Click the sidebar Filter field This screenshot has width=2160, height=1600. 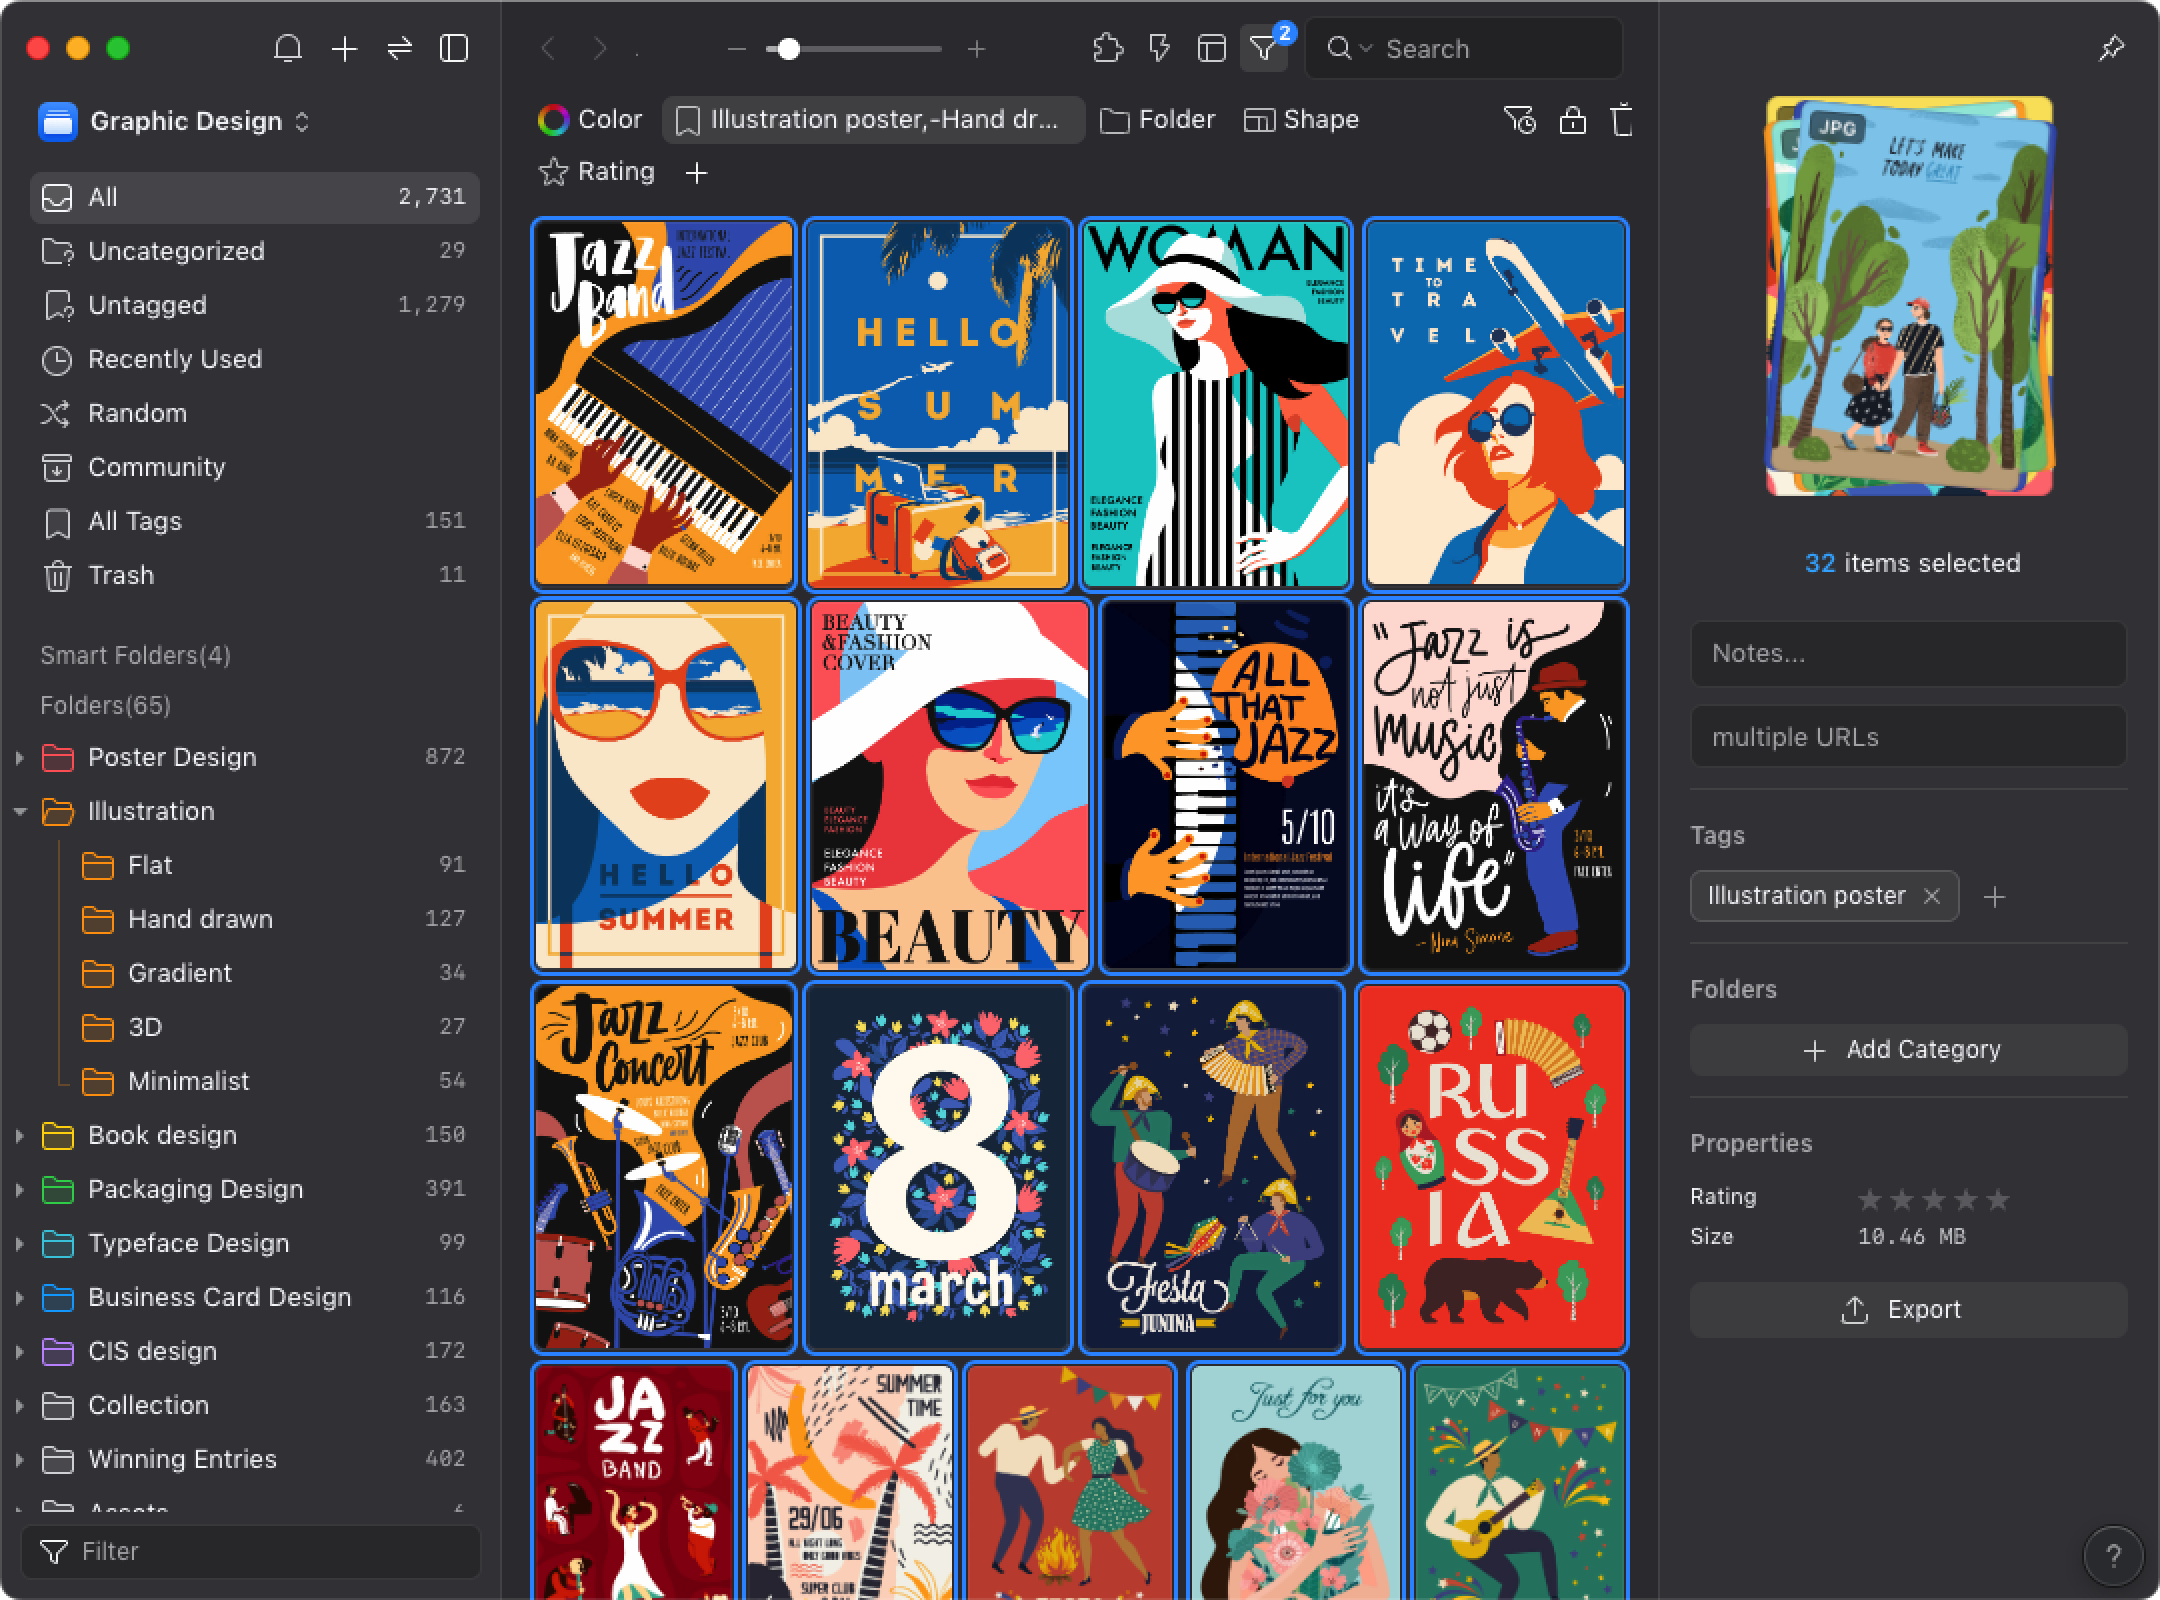click(x=251, y=1551)
